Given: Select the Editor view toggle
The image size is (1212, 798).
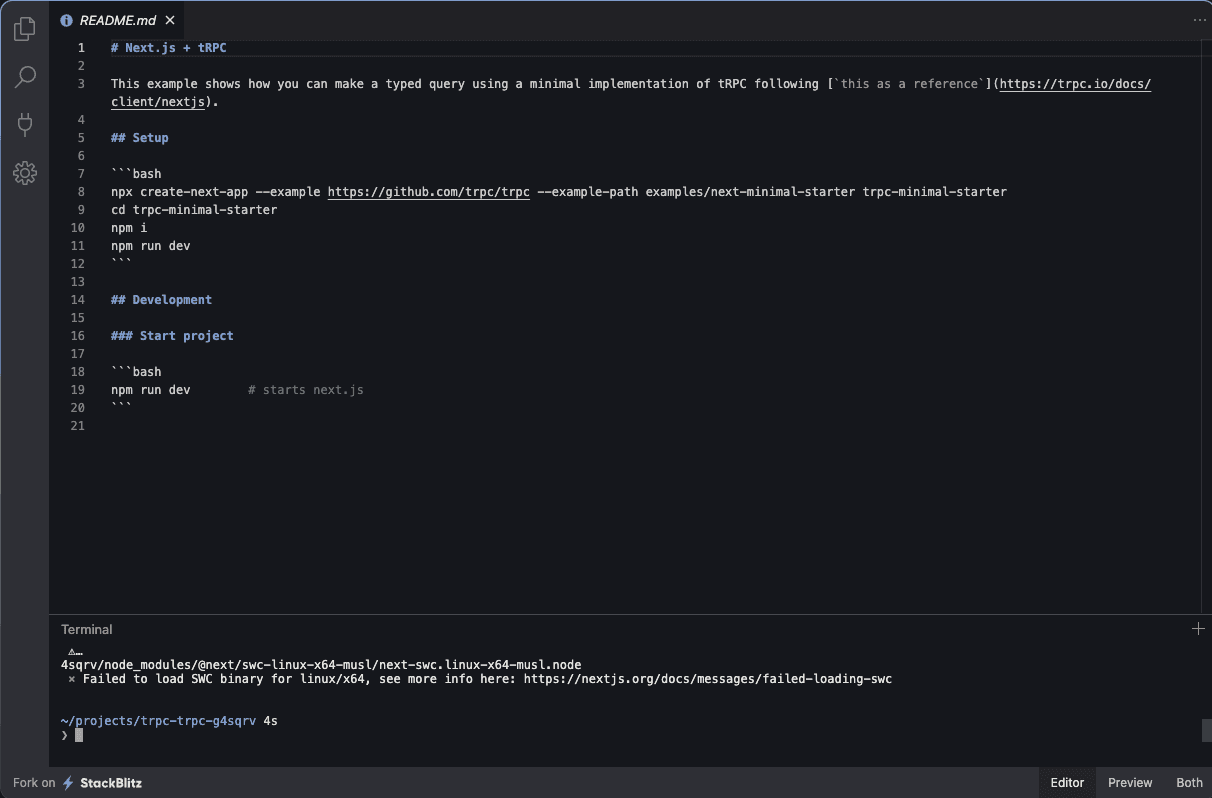Looking at the screenshot, I should pyautogui.click(x=1066, y=783).
